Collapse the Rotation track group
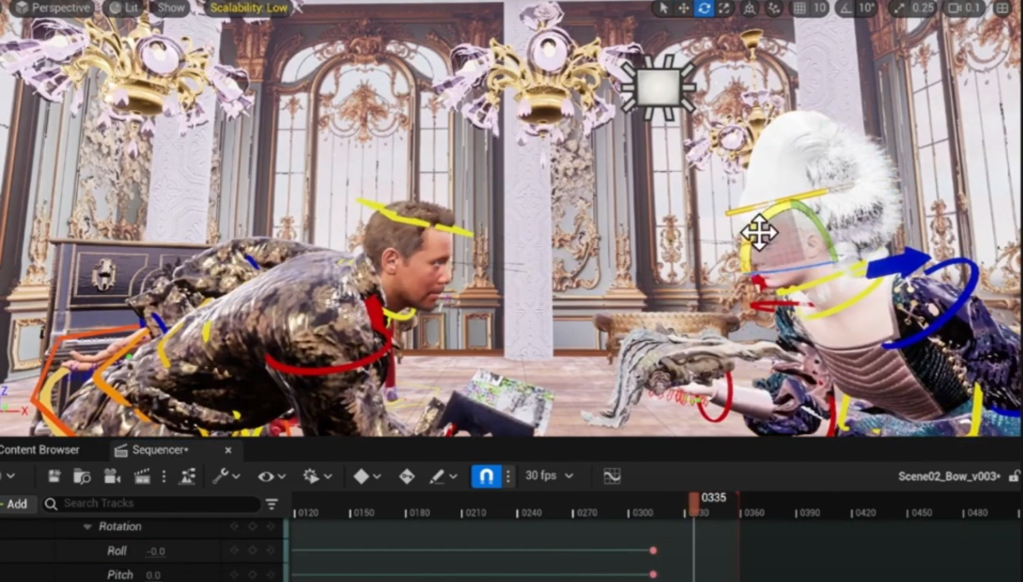1023x582 pixels. (87, 526)
